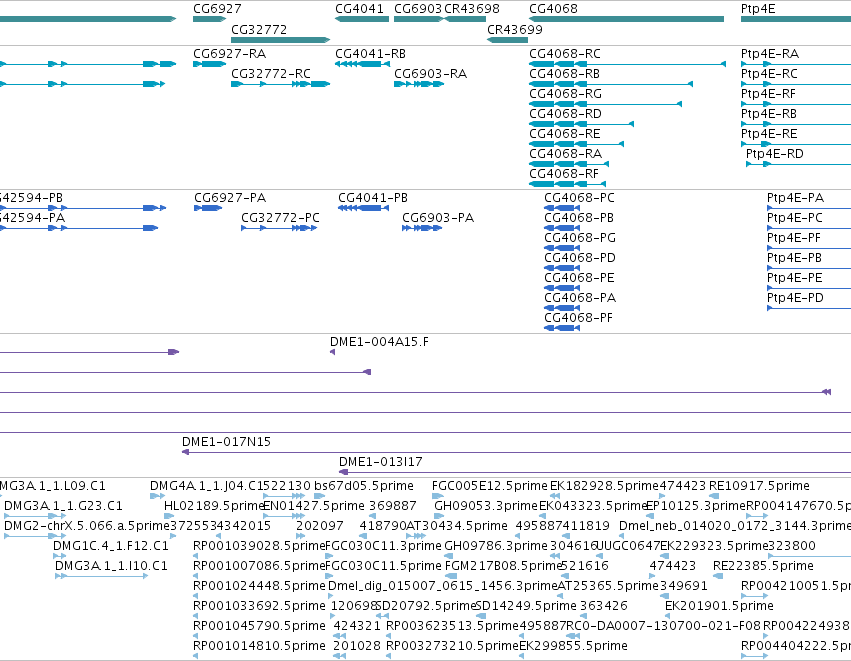The width and height of the screenshot is (851, 661).
Task: Select protein CG4068-PE
Action: tap(562, 288)
